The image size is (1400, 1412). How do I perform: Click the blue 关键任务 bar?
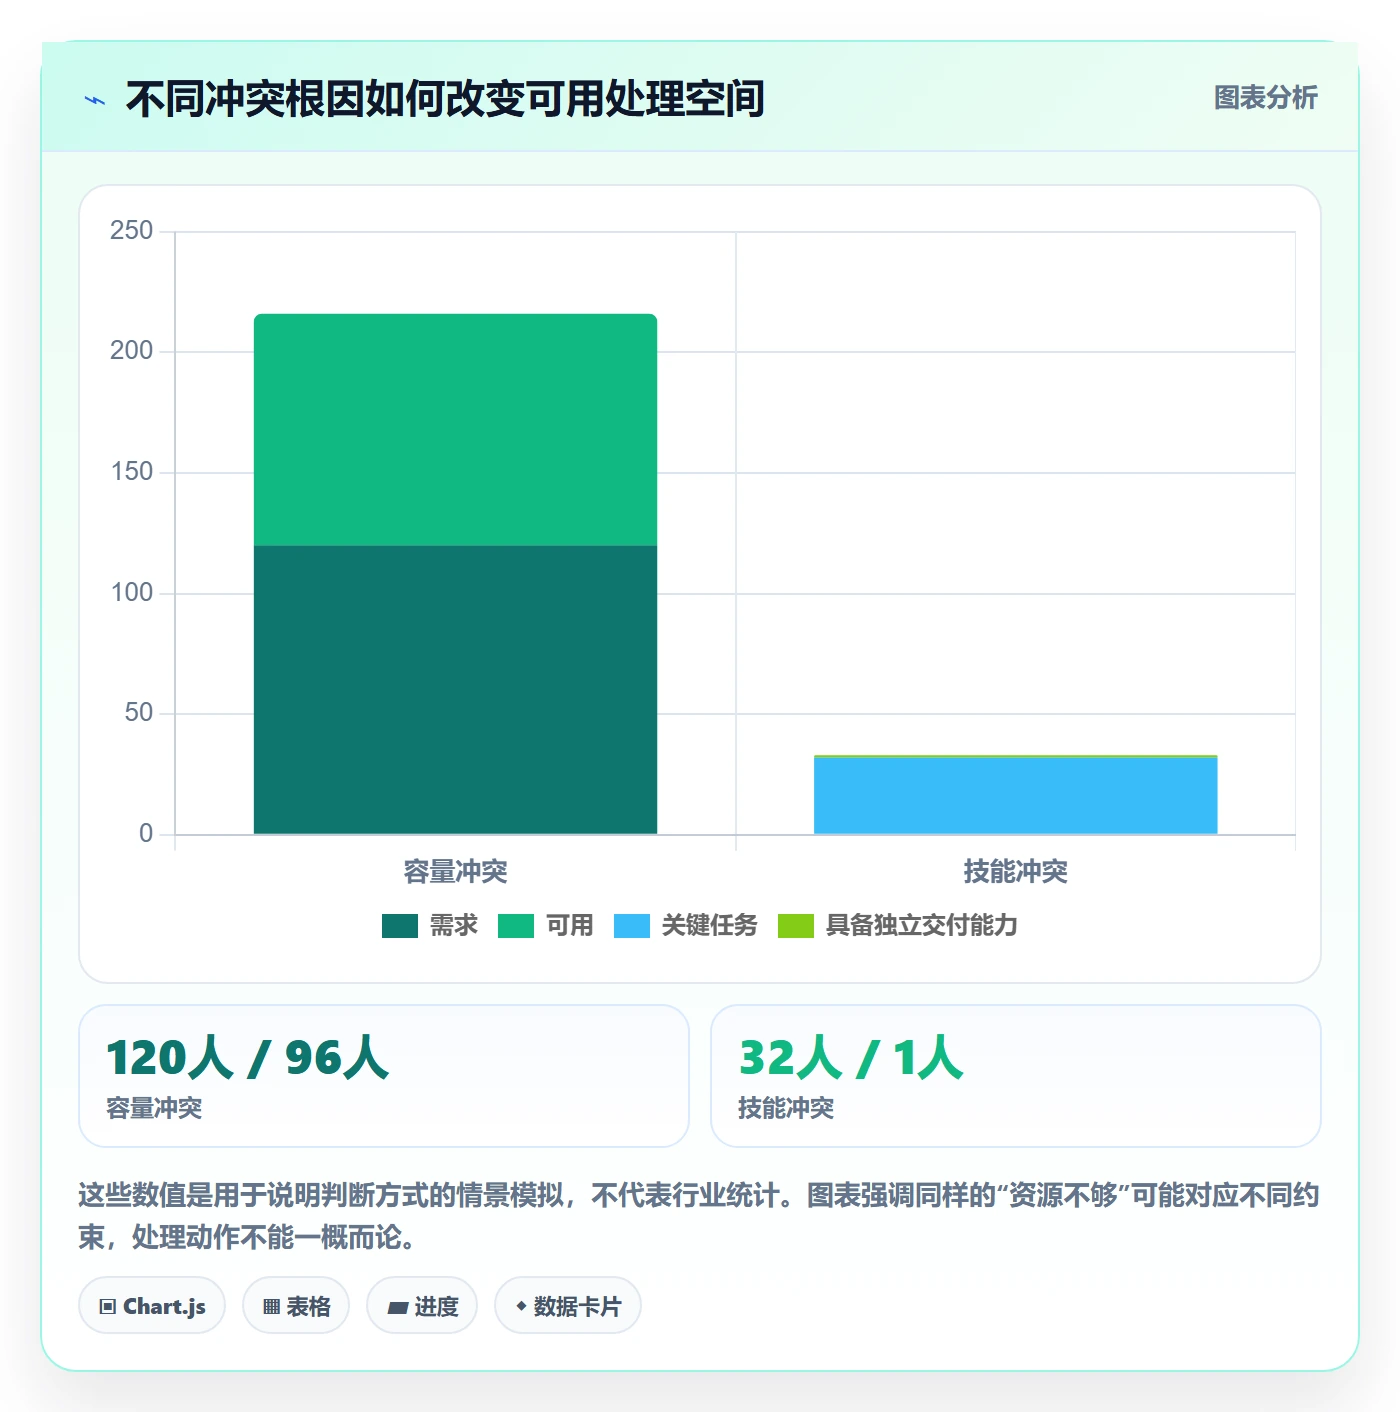pyautogui.click(x=1015, y=796)
